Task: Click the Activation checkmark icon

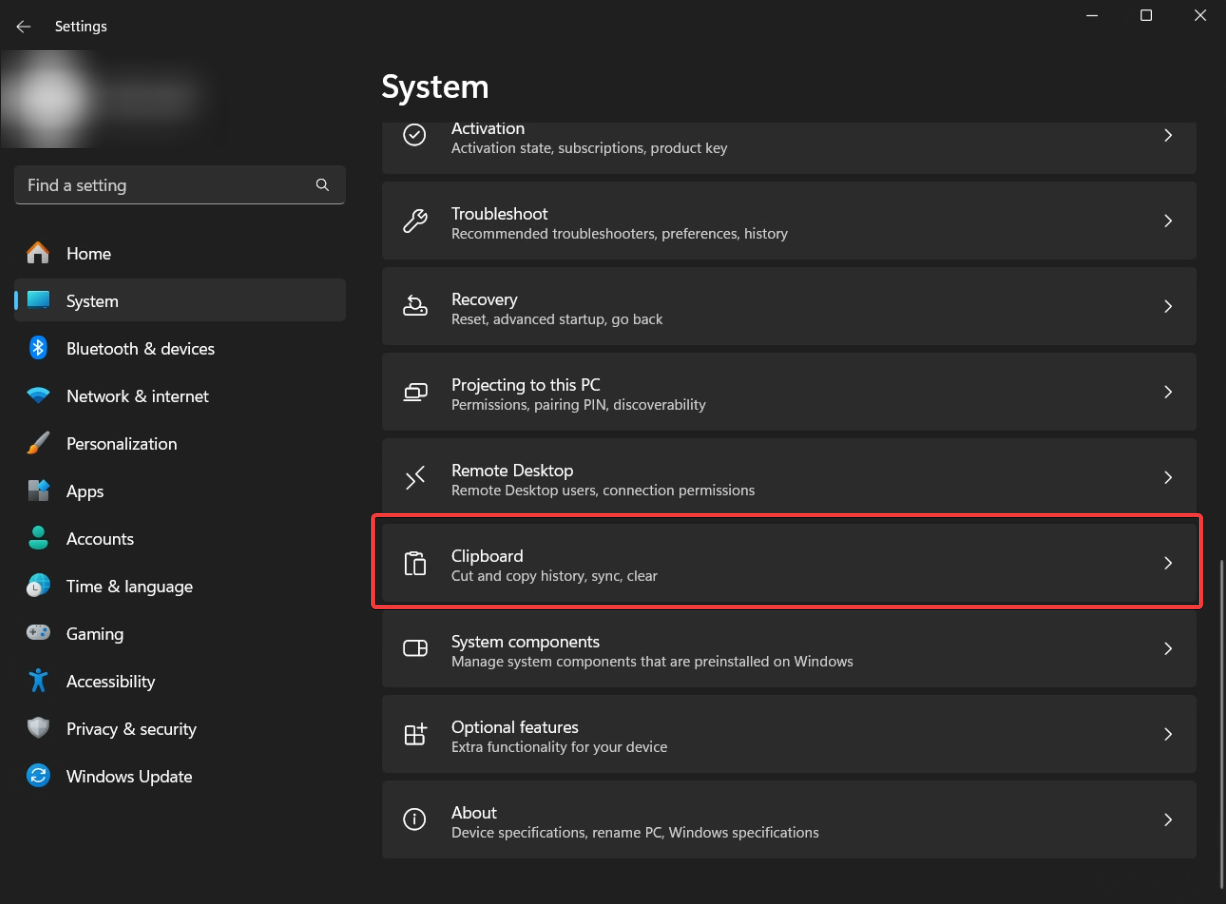Action: coord(415,134)
